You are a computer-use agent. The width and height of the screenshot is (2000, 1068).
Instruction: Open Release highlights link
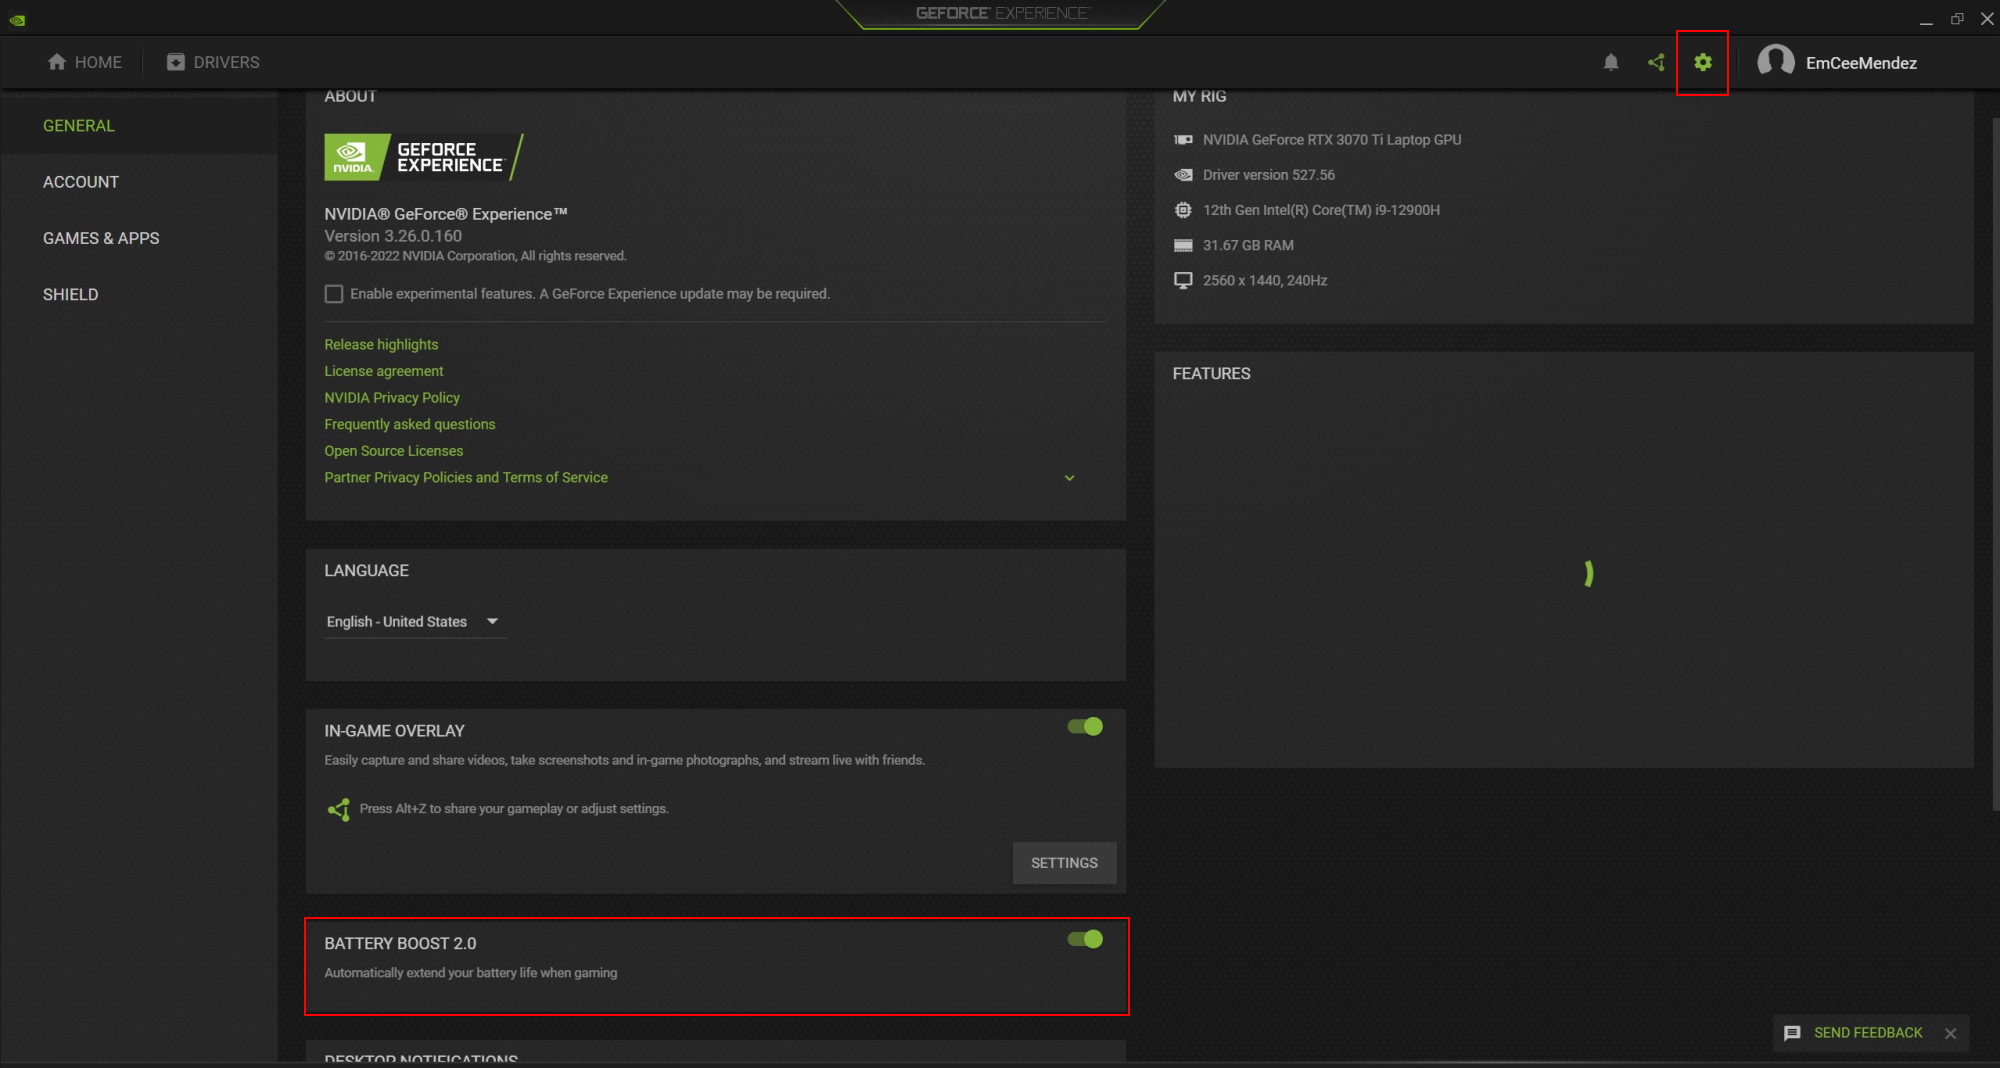tap(381, 344)
